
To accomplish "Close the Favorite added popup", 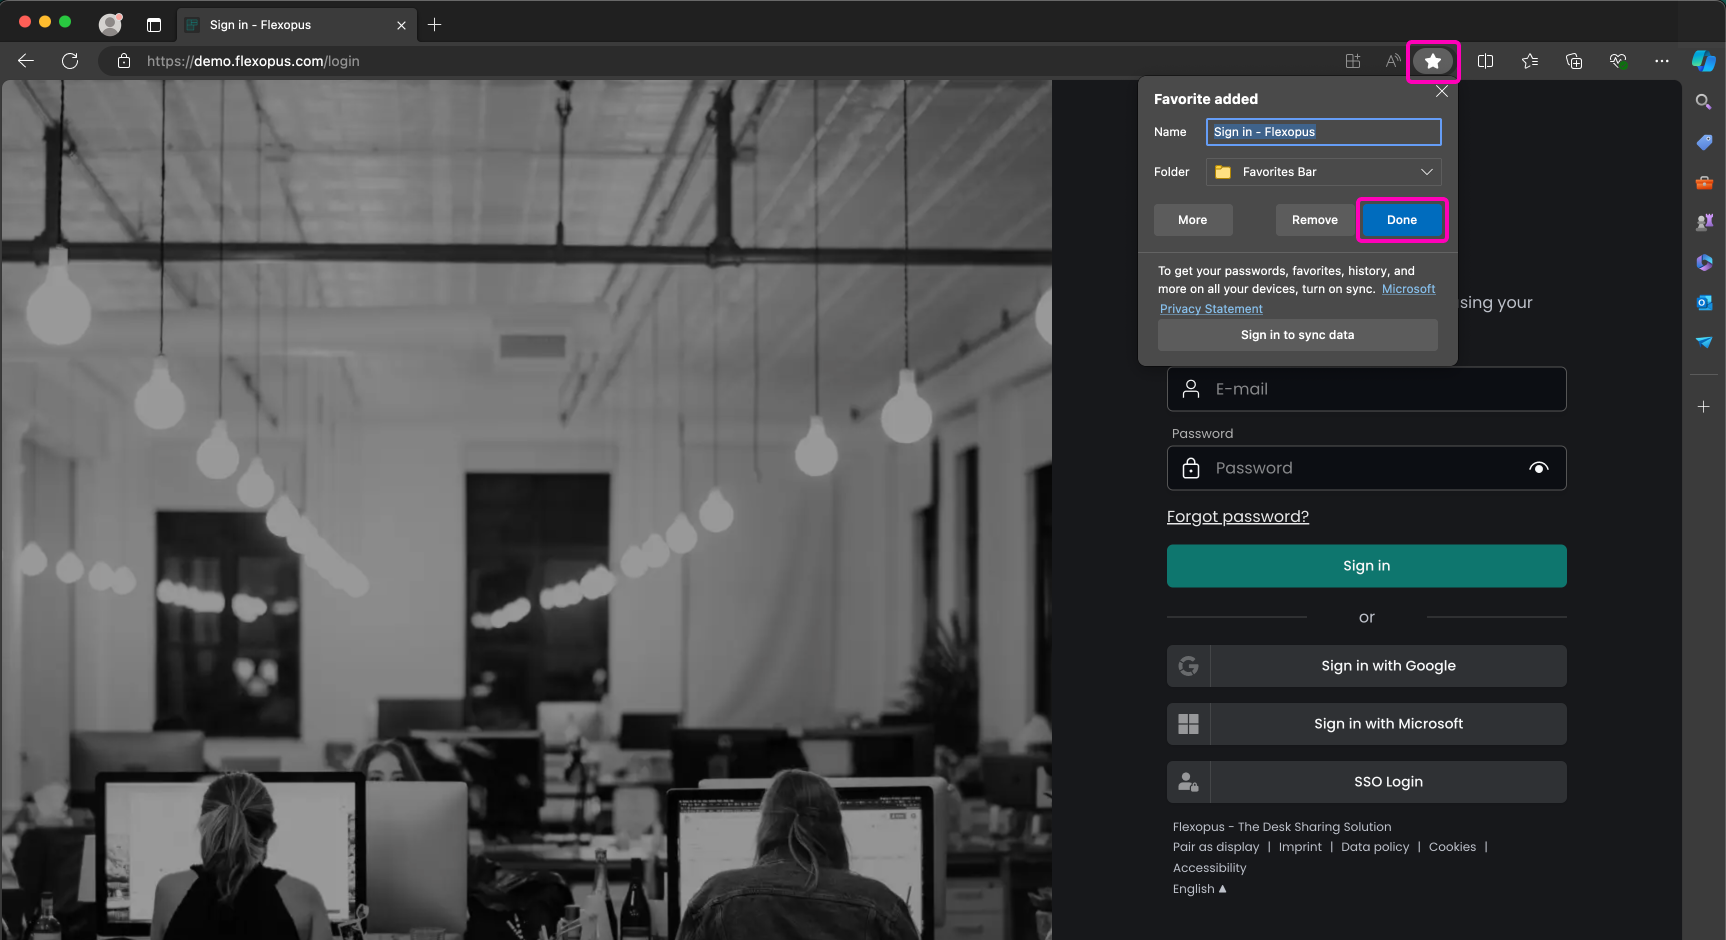I will (1441, 91).
